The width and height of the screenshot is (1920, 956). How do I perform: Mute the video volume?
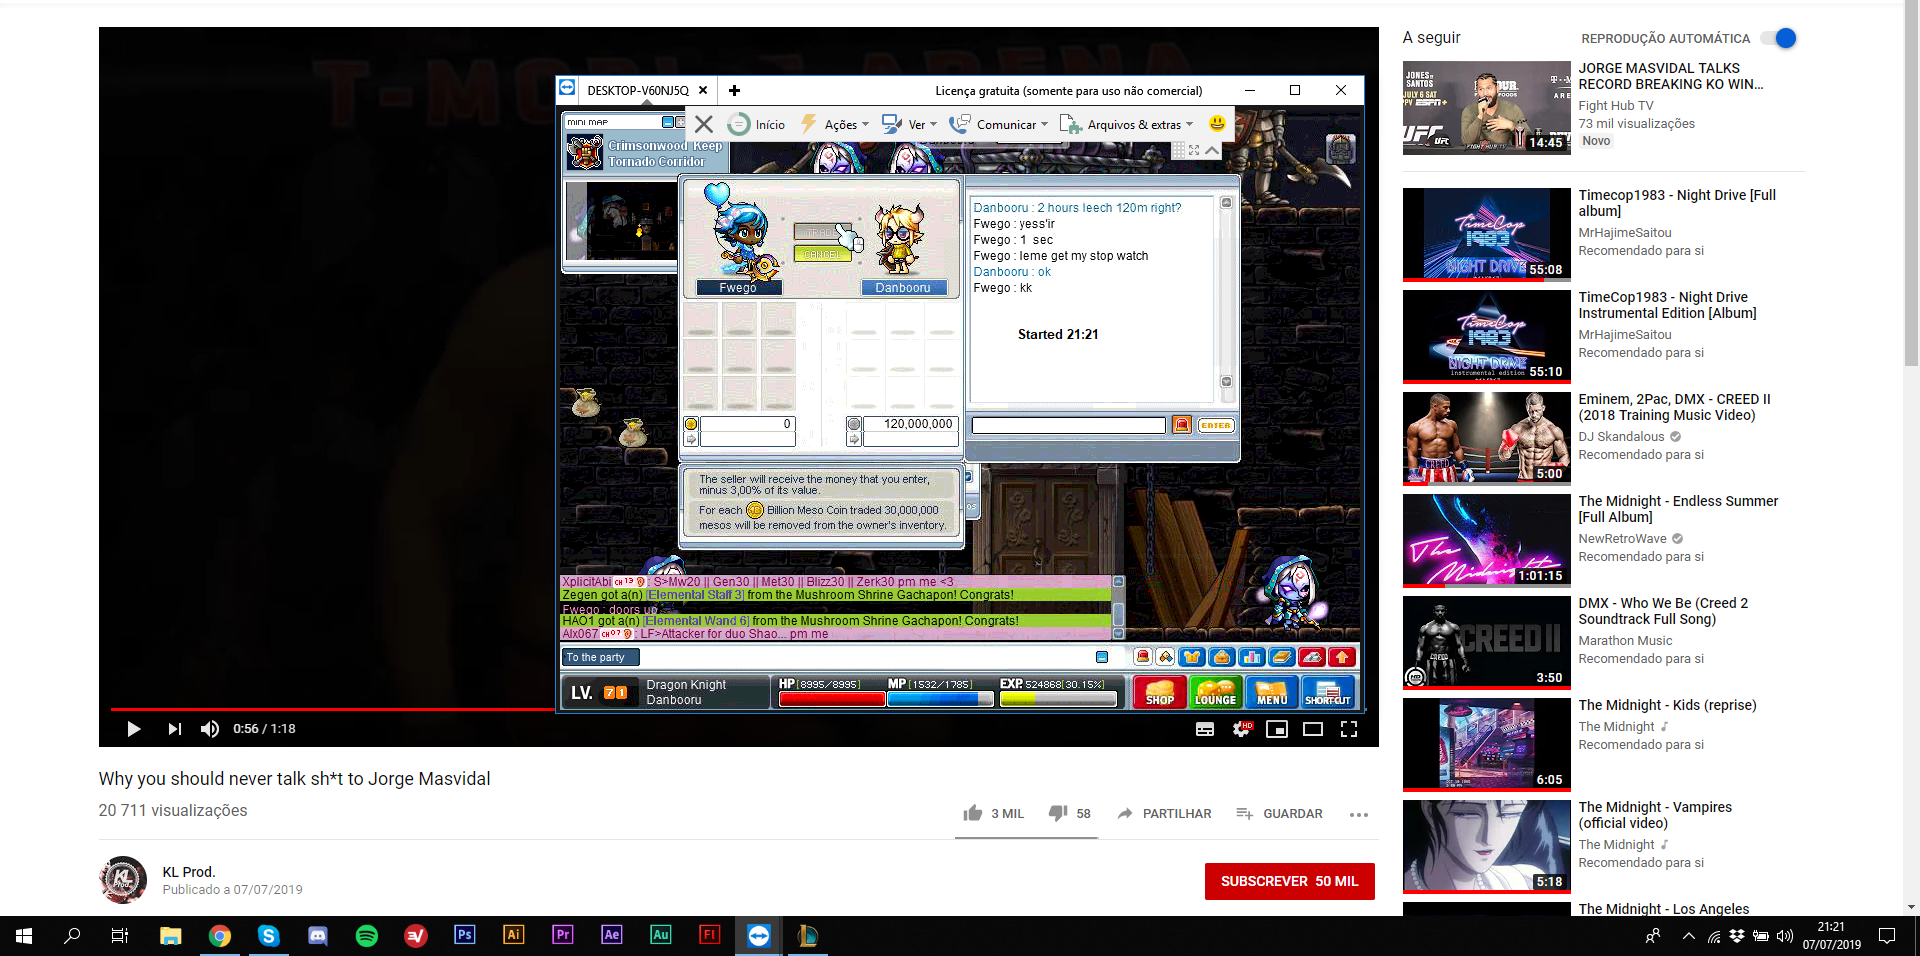pos(210,729)
